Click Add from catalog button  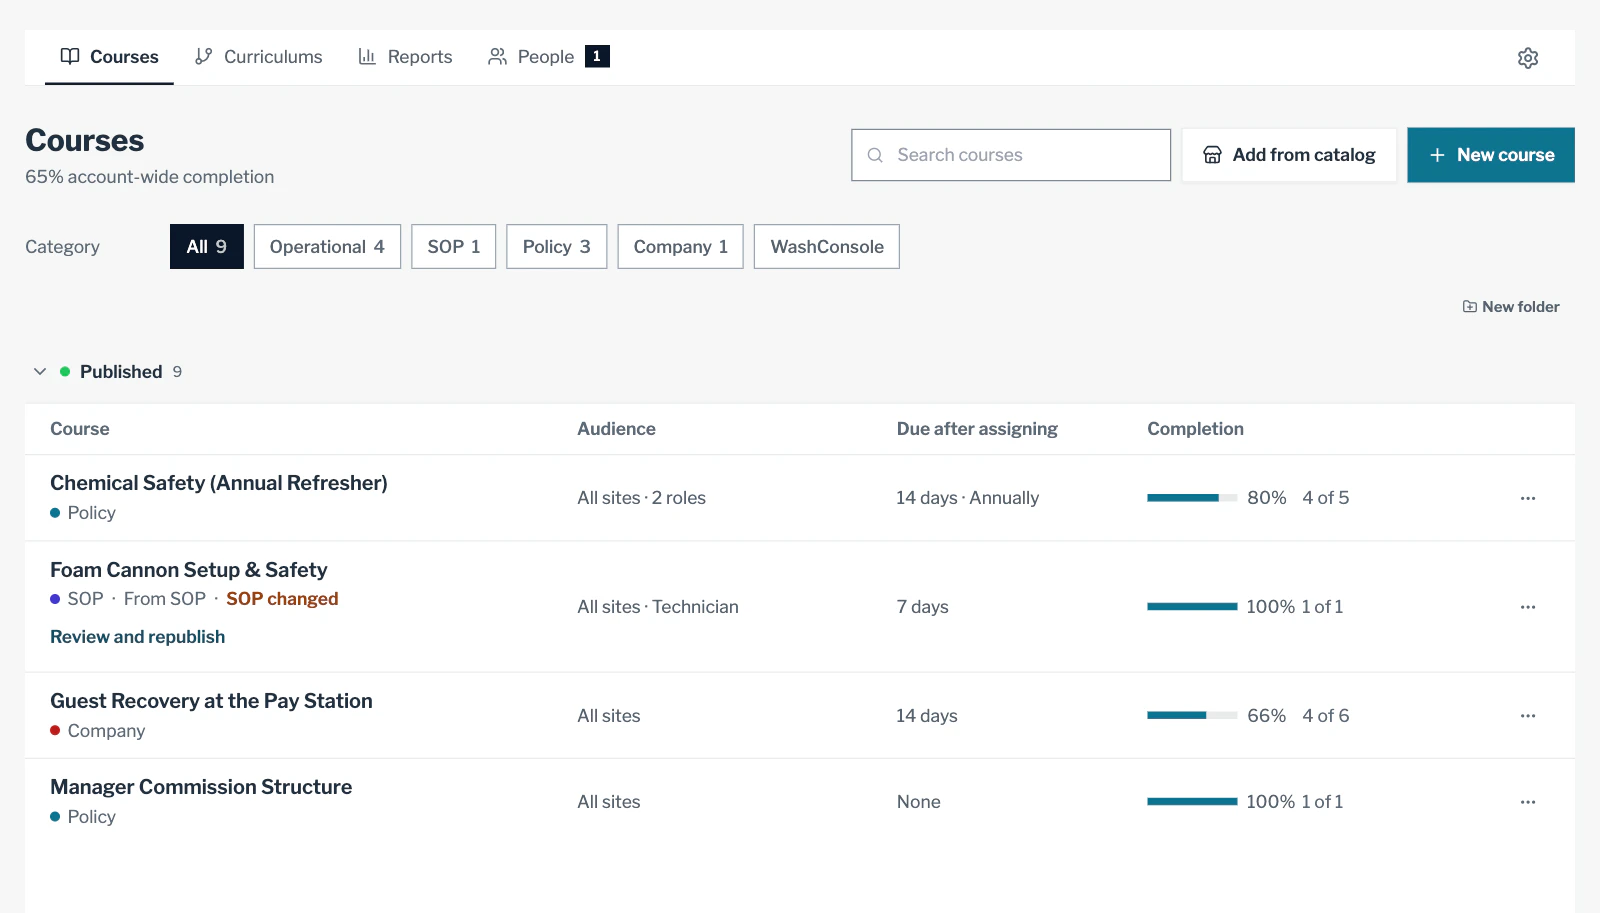[x=1289, y=155]
